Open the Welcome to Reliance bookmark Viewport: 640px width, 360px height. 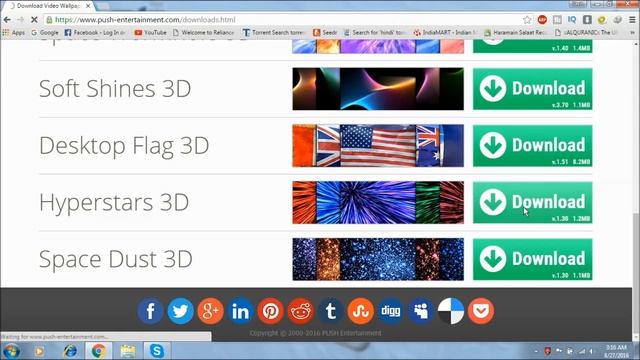click(203, 32)
